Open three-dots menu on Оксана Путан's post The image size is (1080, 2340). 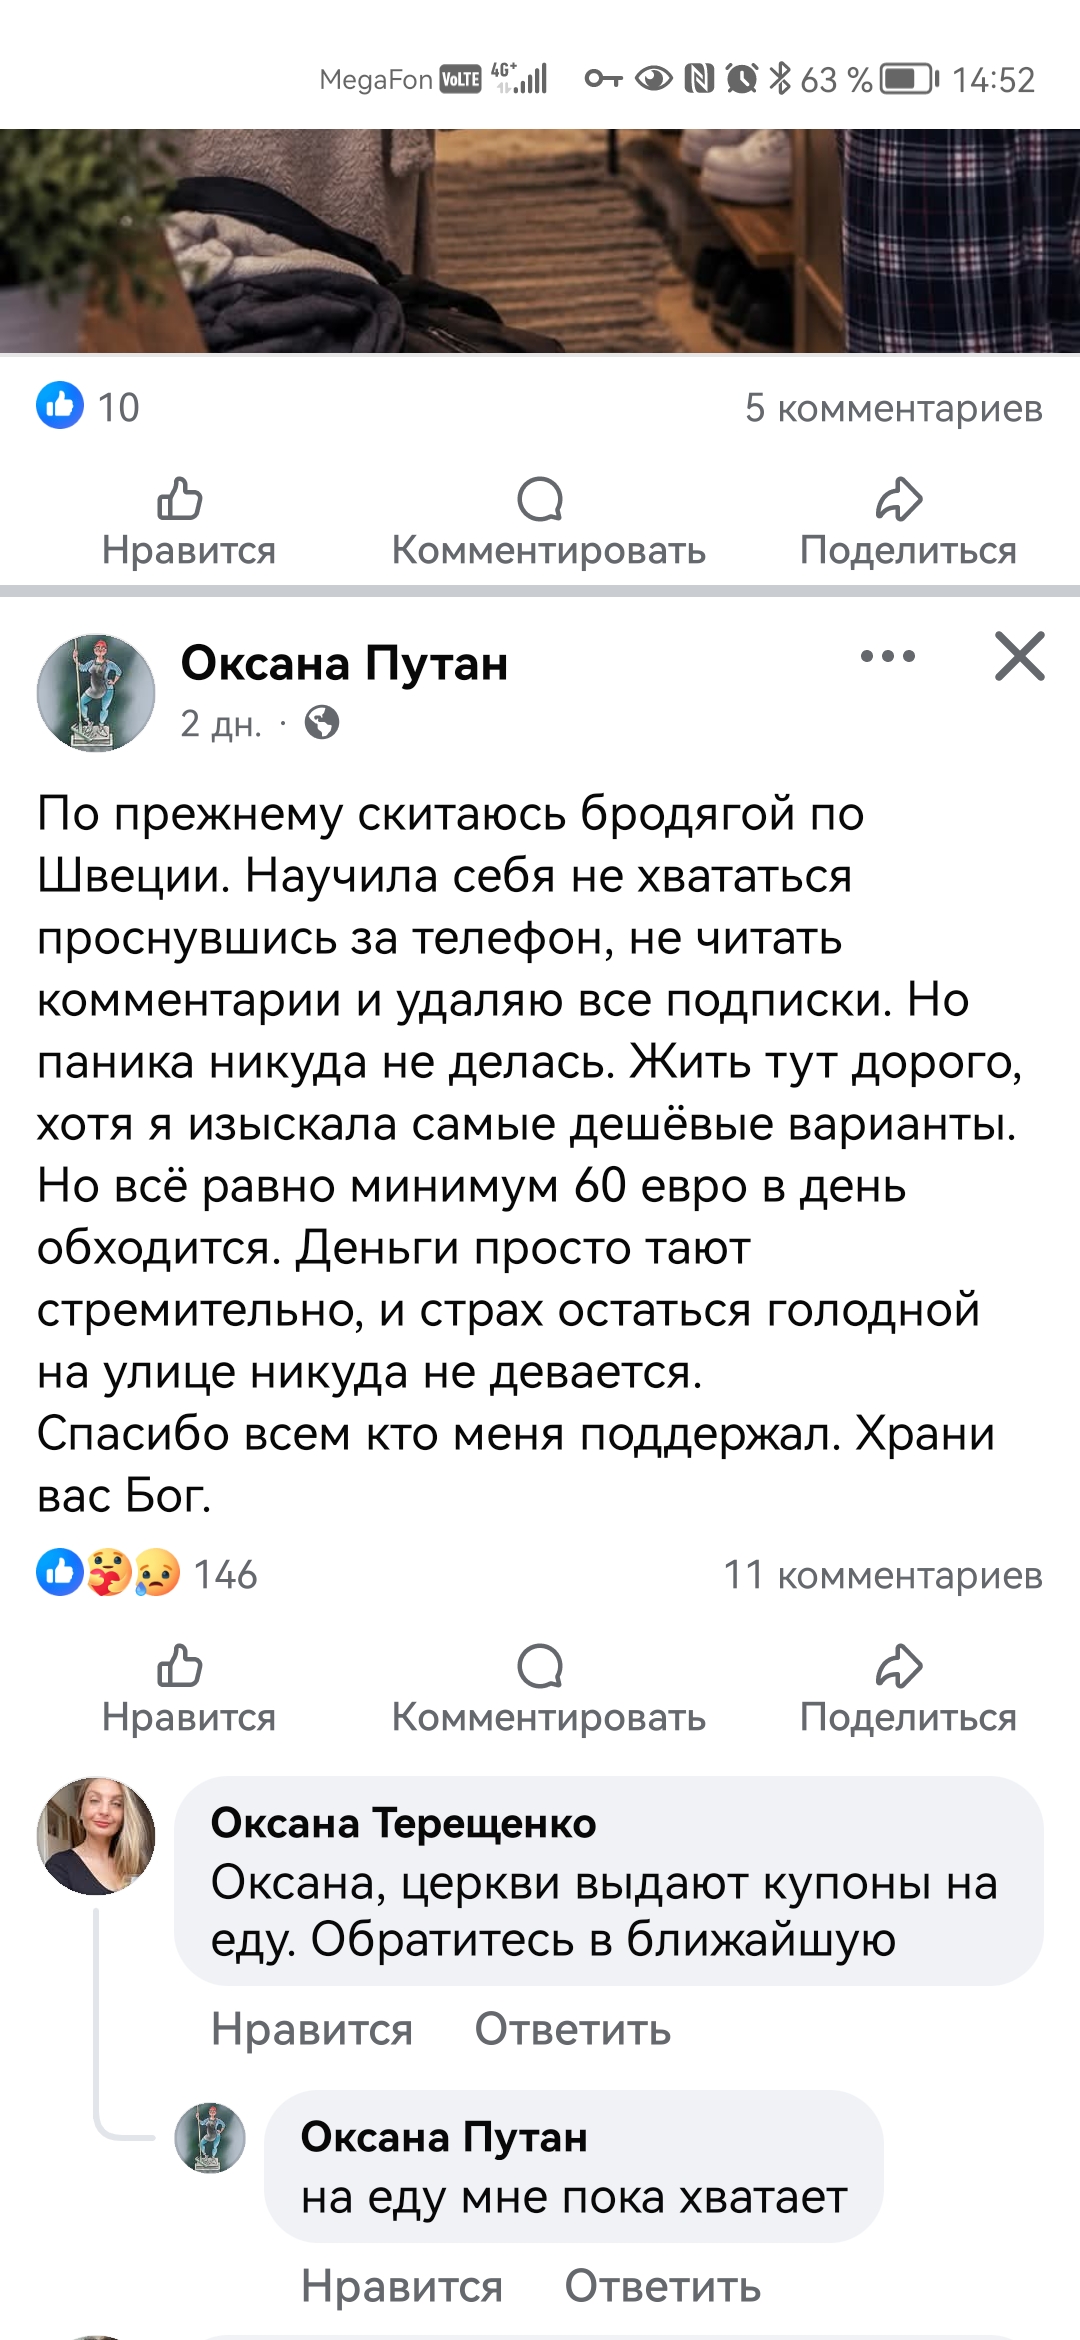point(888,657)
